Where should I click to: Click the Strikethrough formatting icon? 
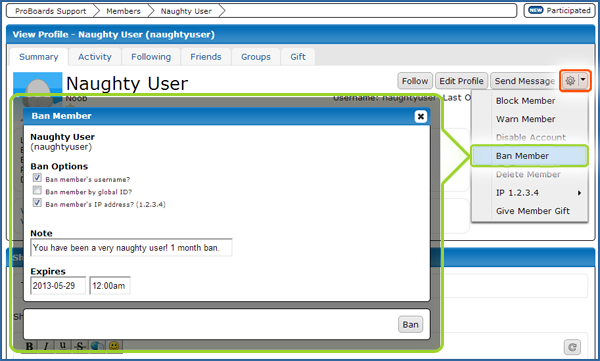point(80,346)
